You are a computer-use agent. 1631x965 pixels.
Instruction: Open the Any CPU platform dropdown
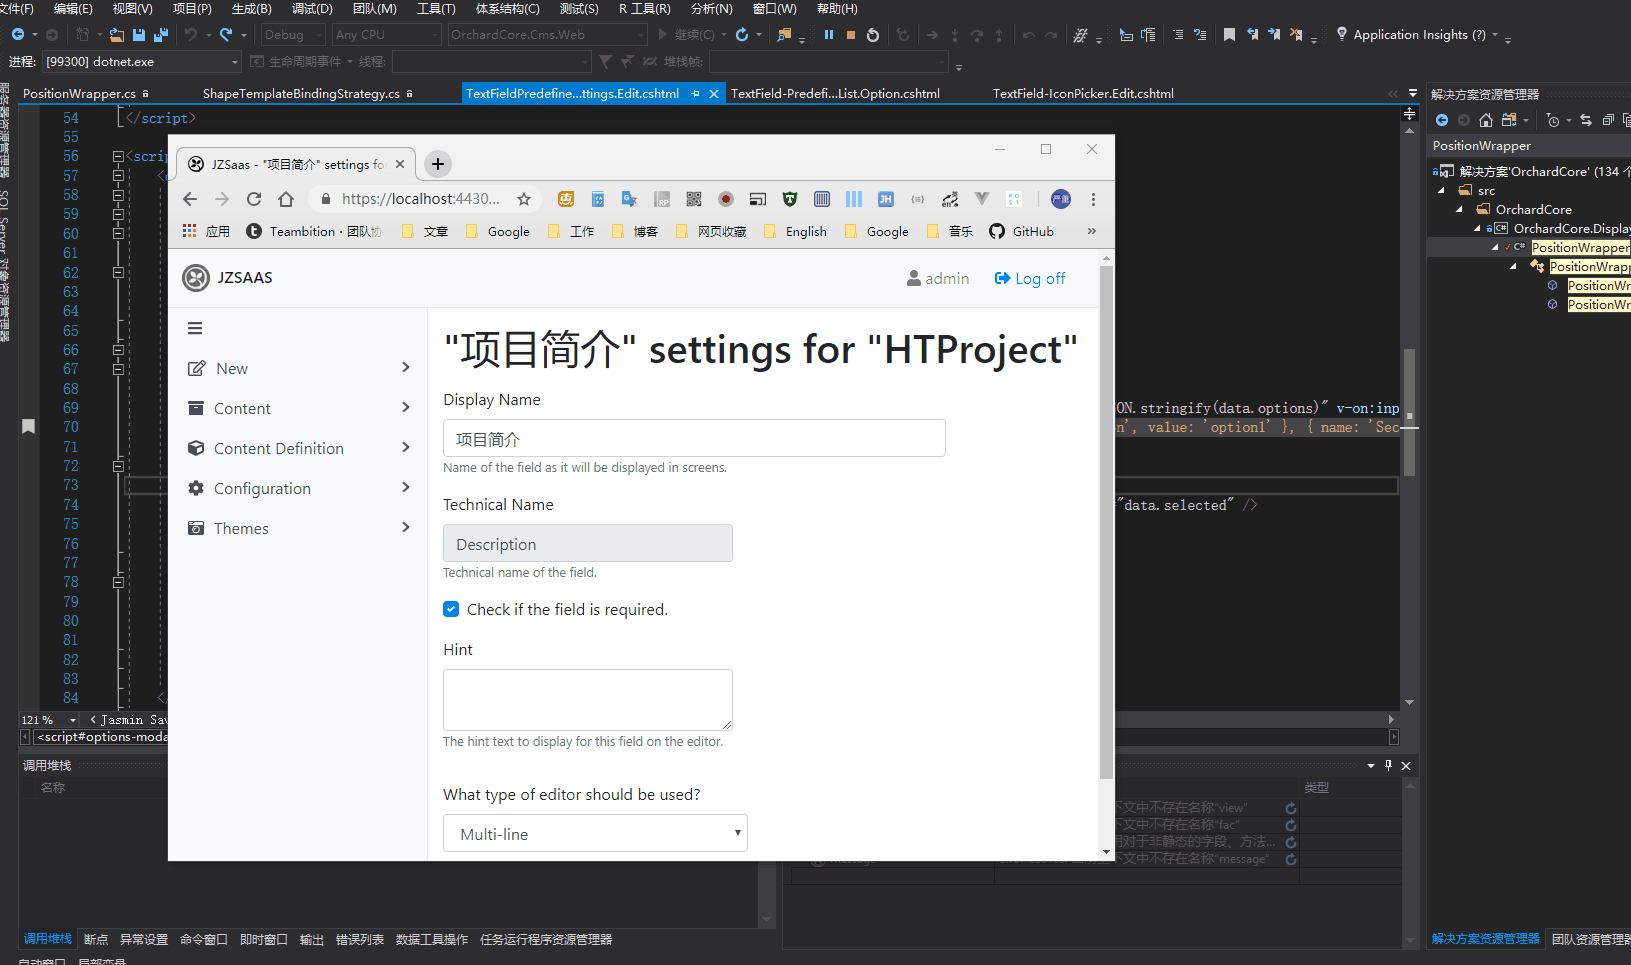pos(386,35)
